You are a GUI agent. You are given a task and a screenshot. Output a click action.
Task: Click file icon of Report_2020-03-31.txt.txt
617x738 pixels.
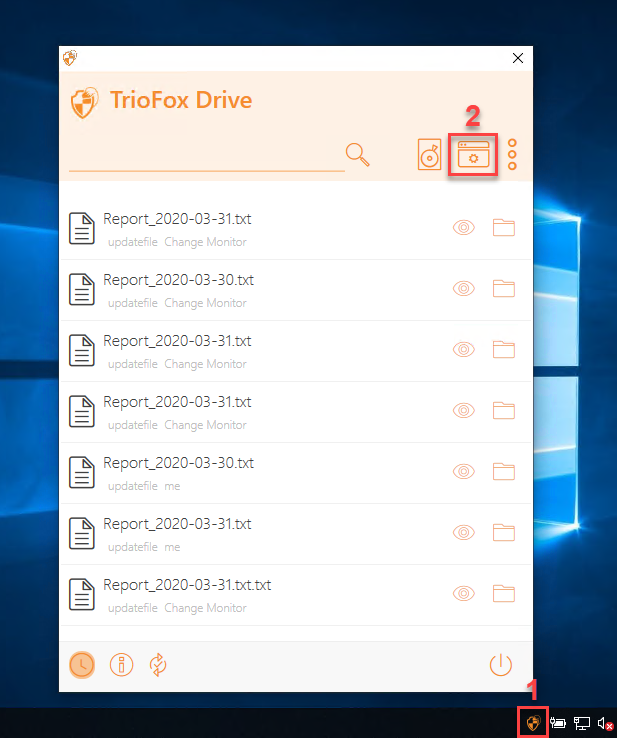point(82,594)
